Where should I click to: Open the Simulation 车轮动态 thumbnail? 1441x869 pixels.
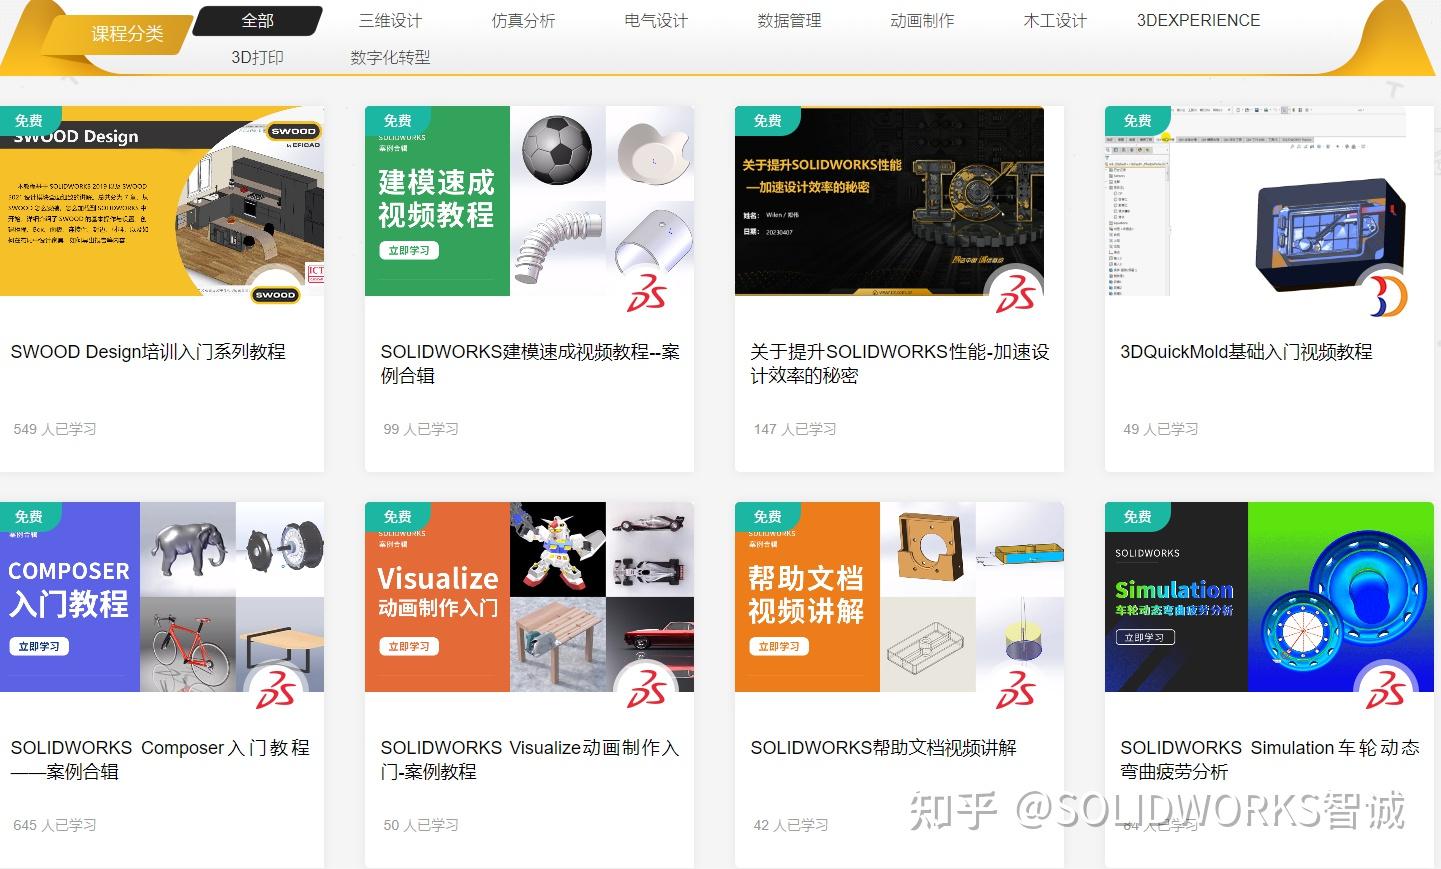coord(1269,597)
